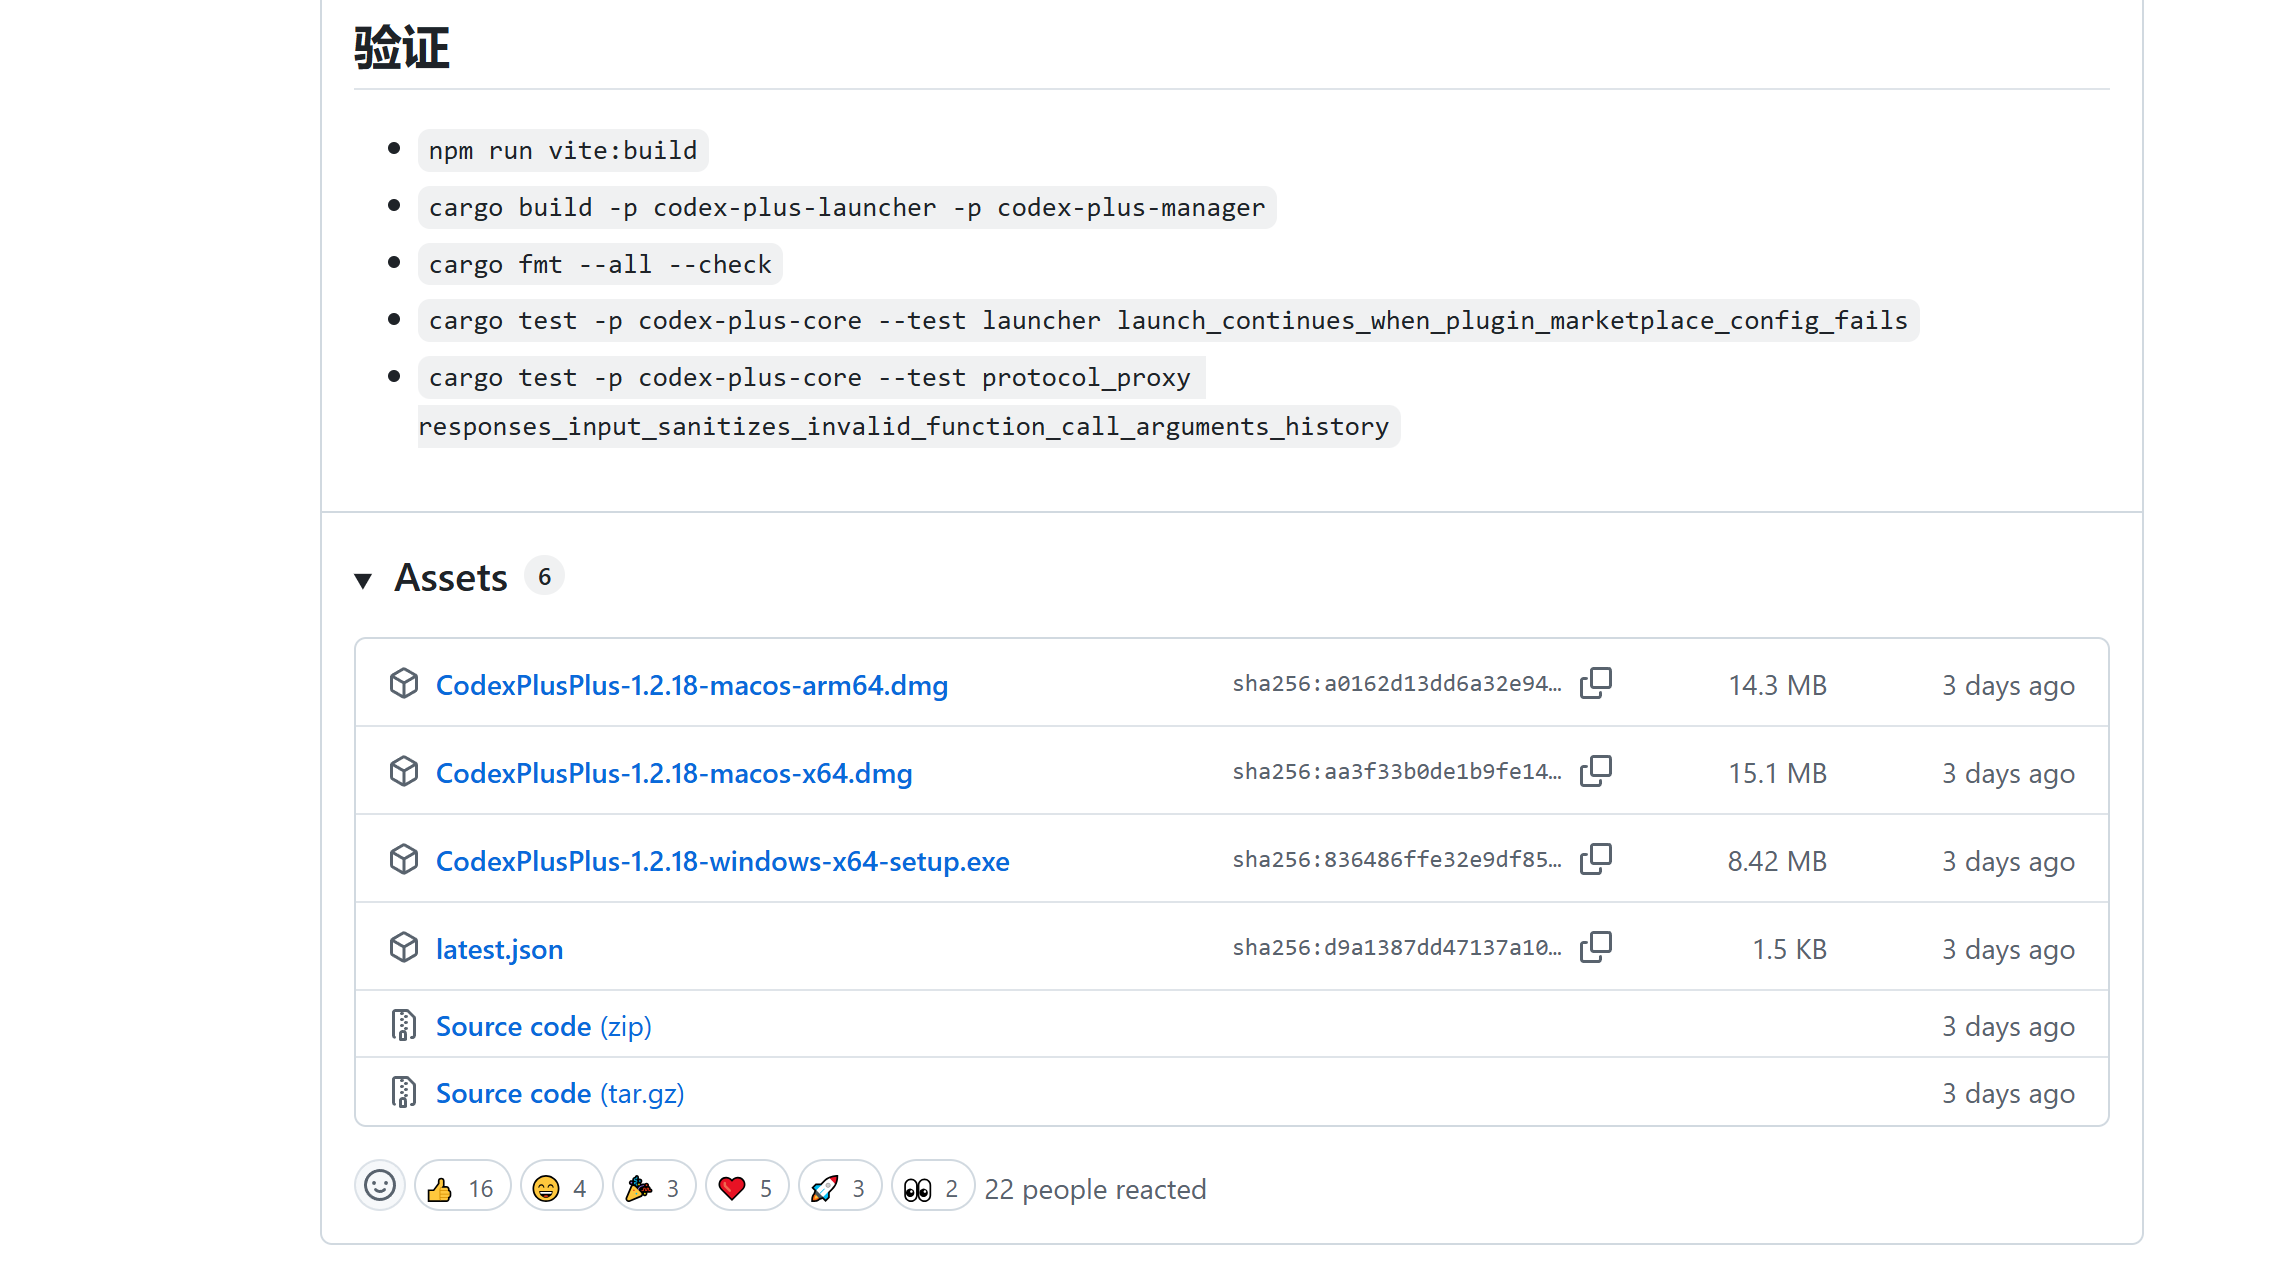Open the latest.json asset link
The height and width of the screenshot is (1286, 2280).
coord(499,950)
